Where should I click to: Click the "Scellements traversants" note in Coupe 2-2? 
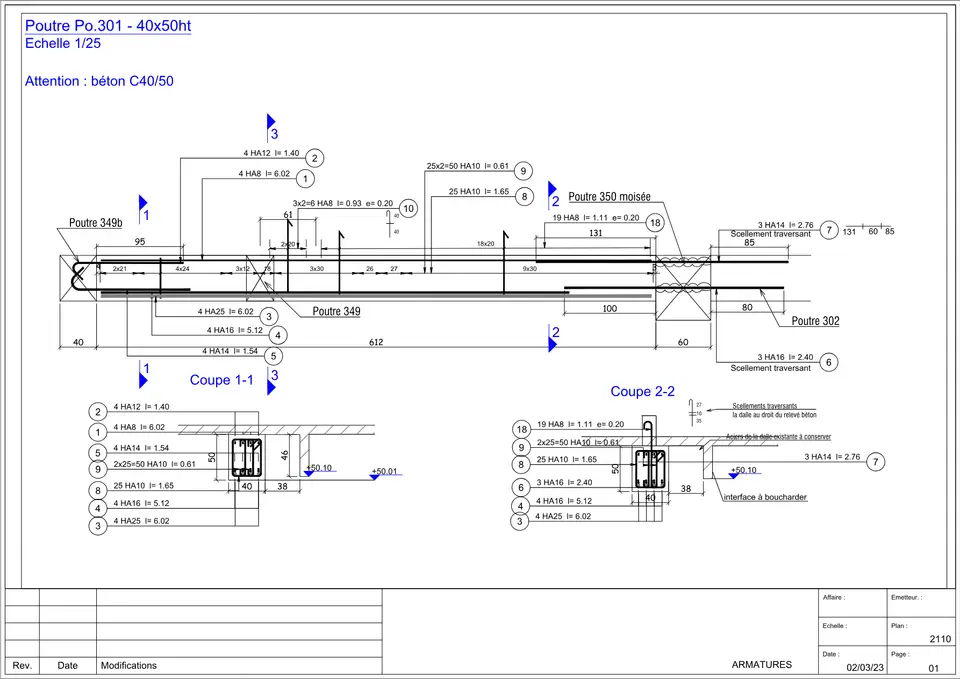[765, 406]
